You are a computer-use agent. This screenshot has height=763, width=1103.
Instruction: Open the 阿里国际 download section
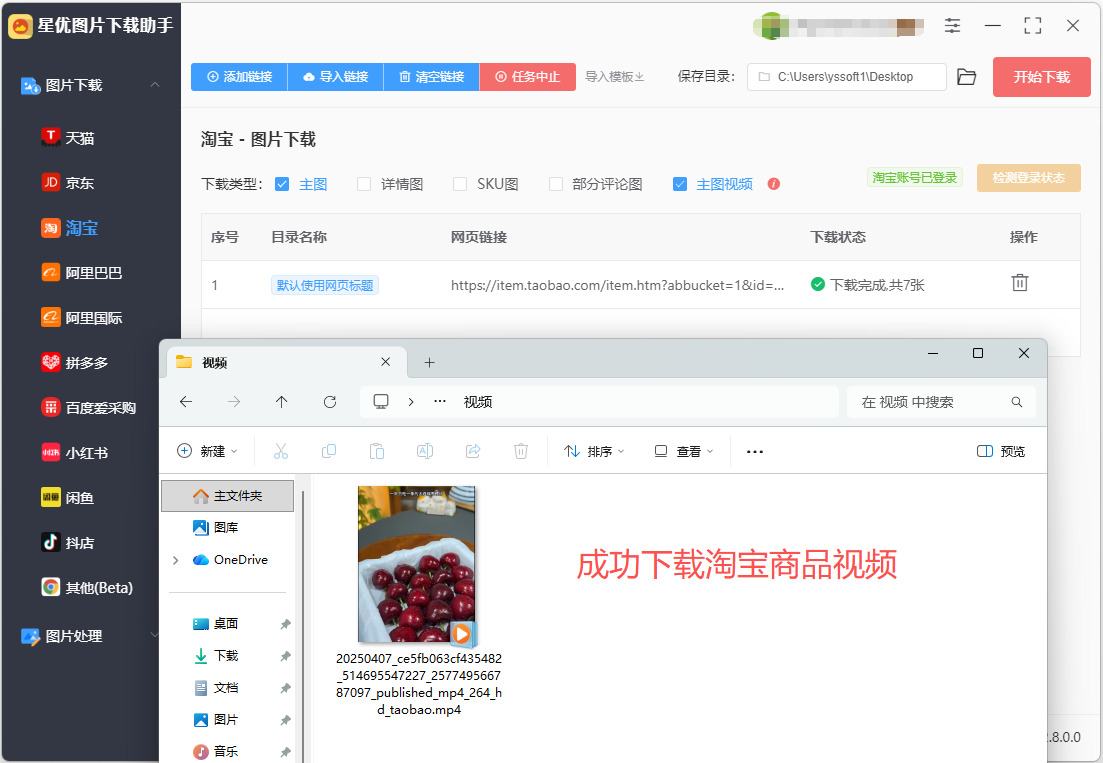tap(82, 318)
